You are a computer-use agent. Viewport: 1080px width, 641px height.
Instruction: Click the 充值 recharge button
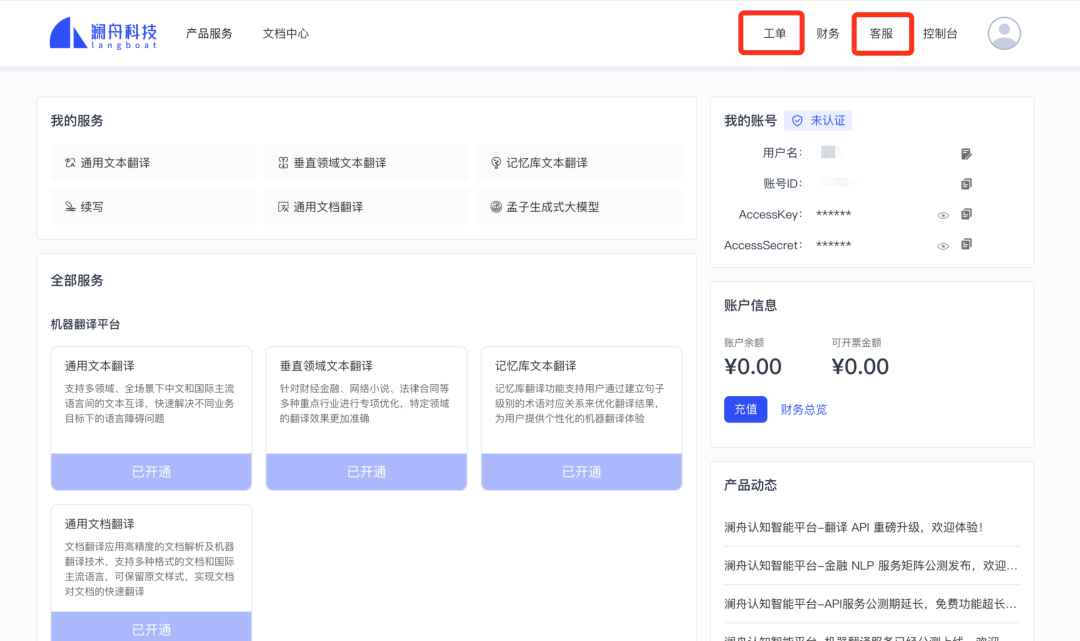pos(745,409)
